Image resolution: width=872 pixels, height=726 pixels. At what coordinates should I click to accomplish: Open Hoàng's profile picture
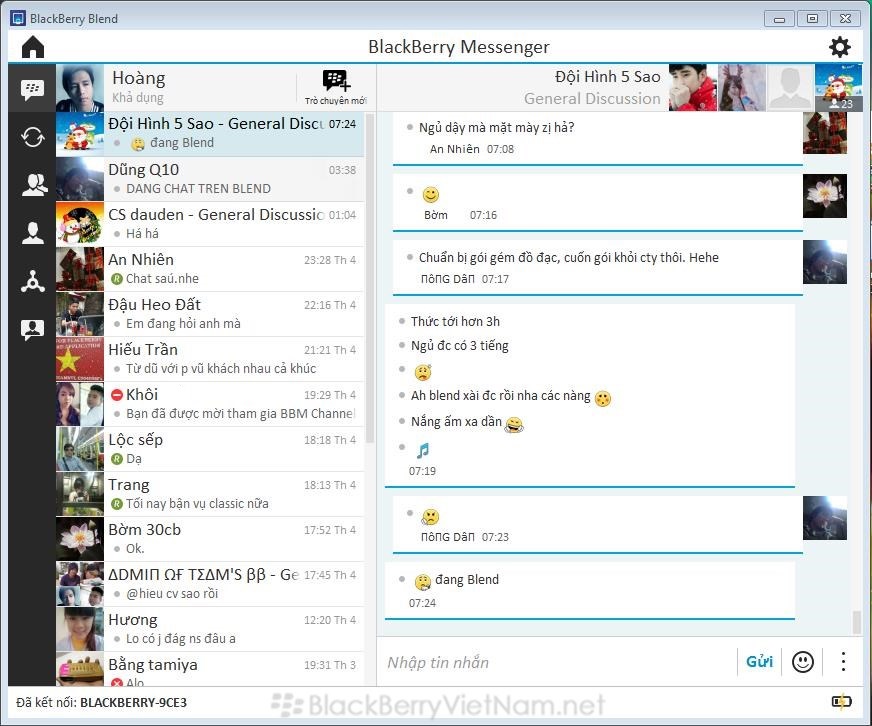(80, 88)
